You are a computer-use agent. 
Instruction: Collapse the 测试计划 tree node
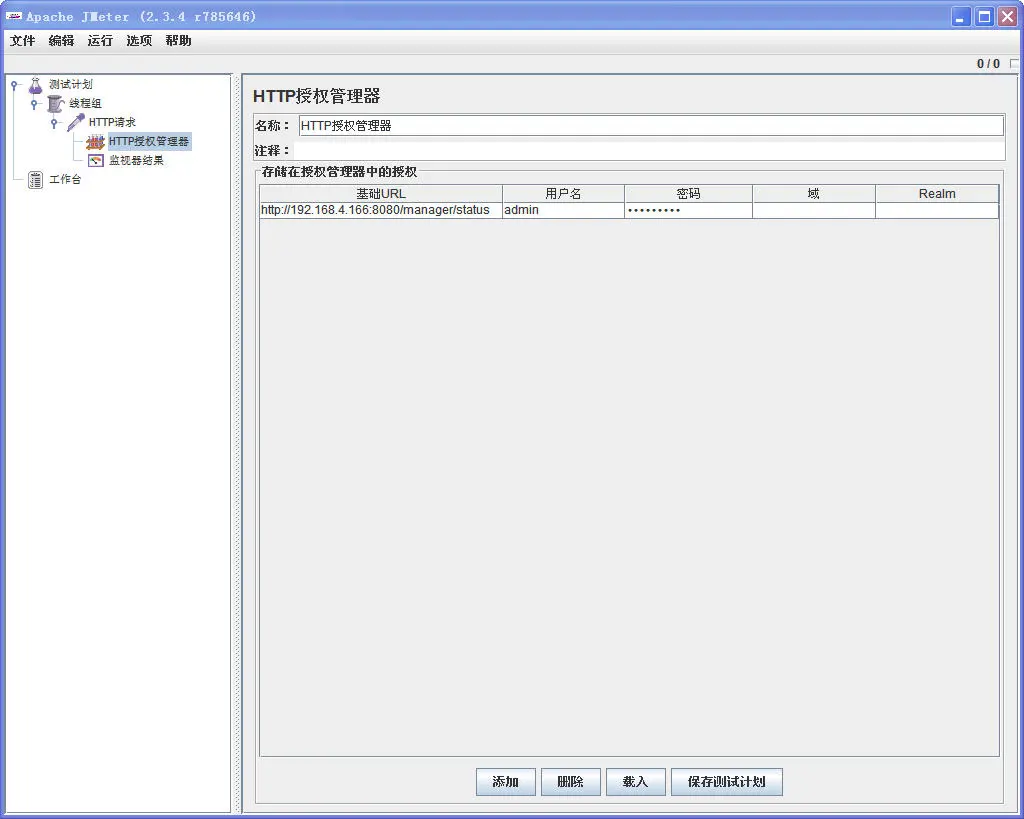tap(14, 85)
